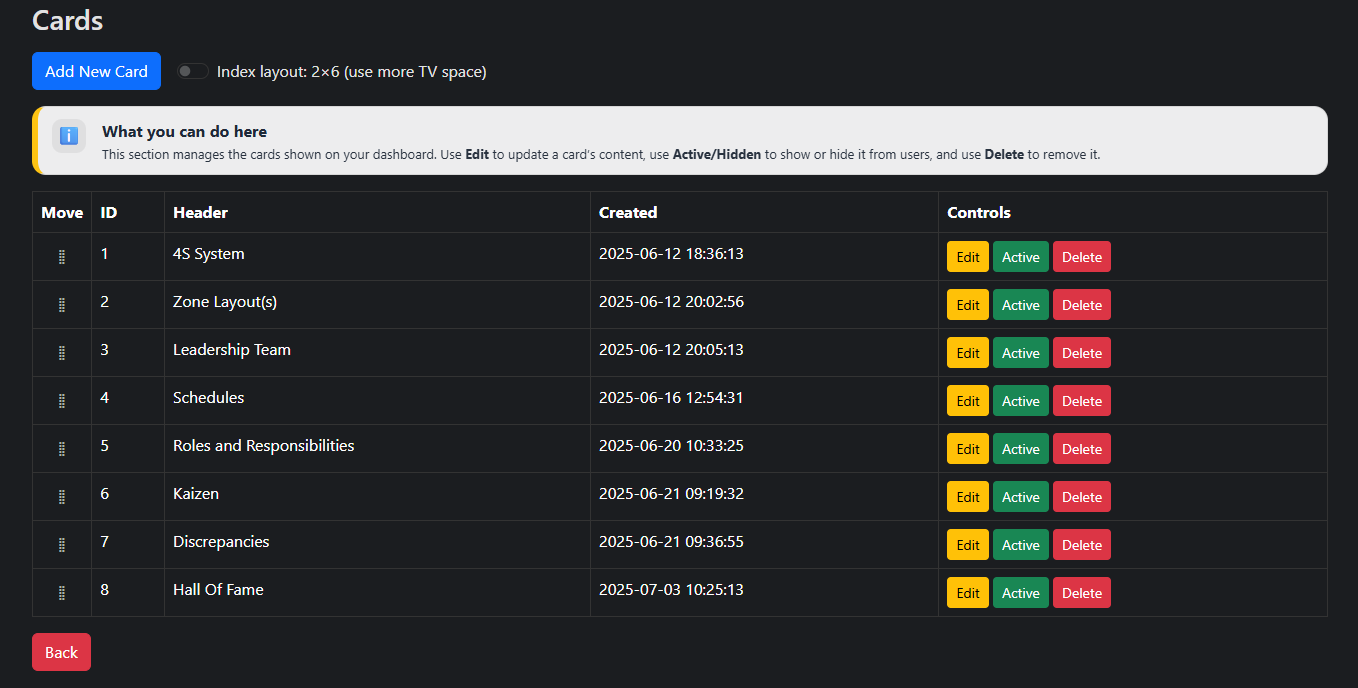This screenshot has width=1358, height=688.
Task: Delete the Kaizen card
Action: tap(1081, 497)
